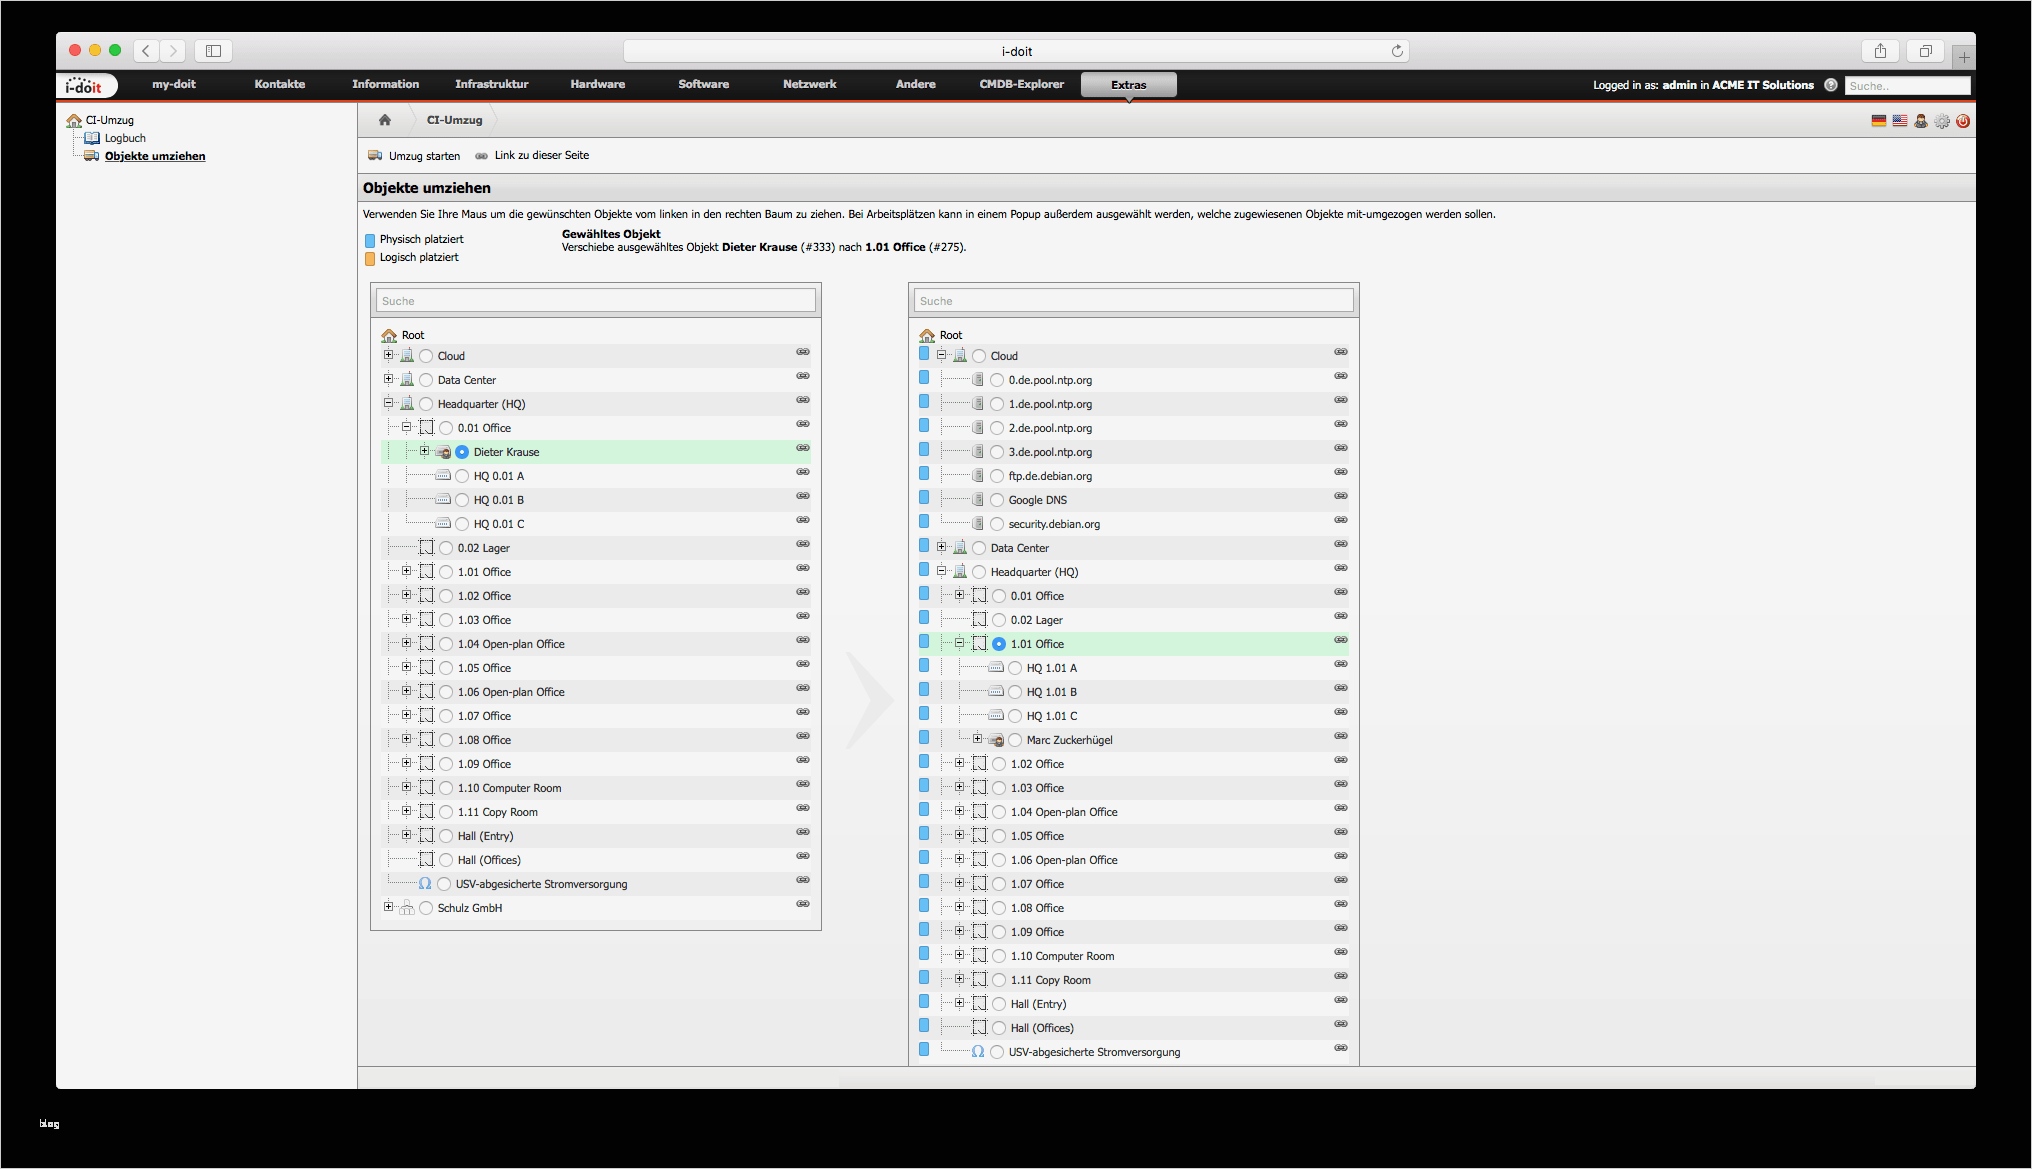Click the help question mark icon
2032x1169 pixels.
pos(1830,85)
